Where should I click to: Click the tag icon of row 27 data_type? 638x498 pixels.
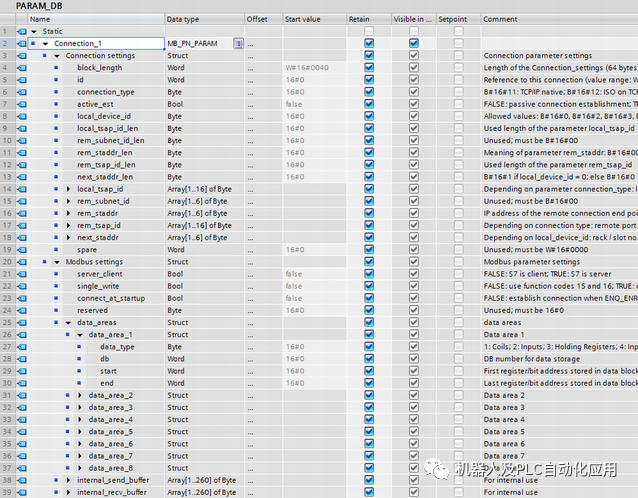click(x=22, y=347)
